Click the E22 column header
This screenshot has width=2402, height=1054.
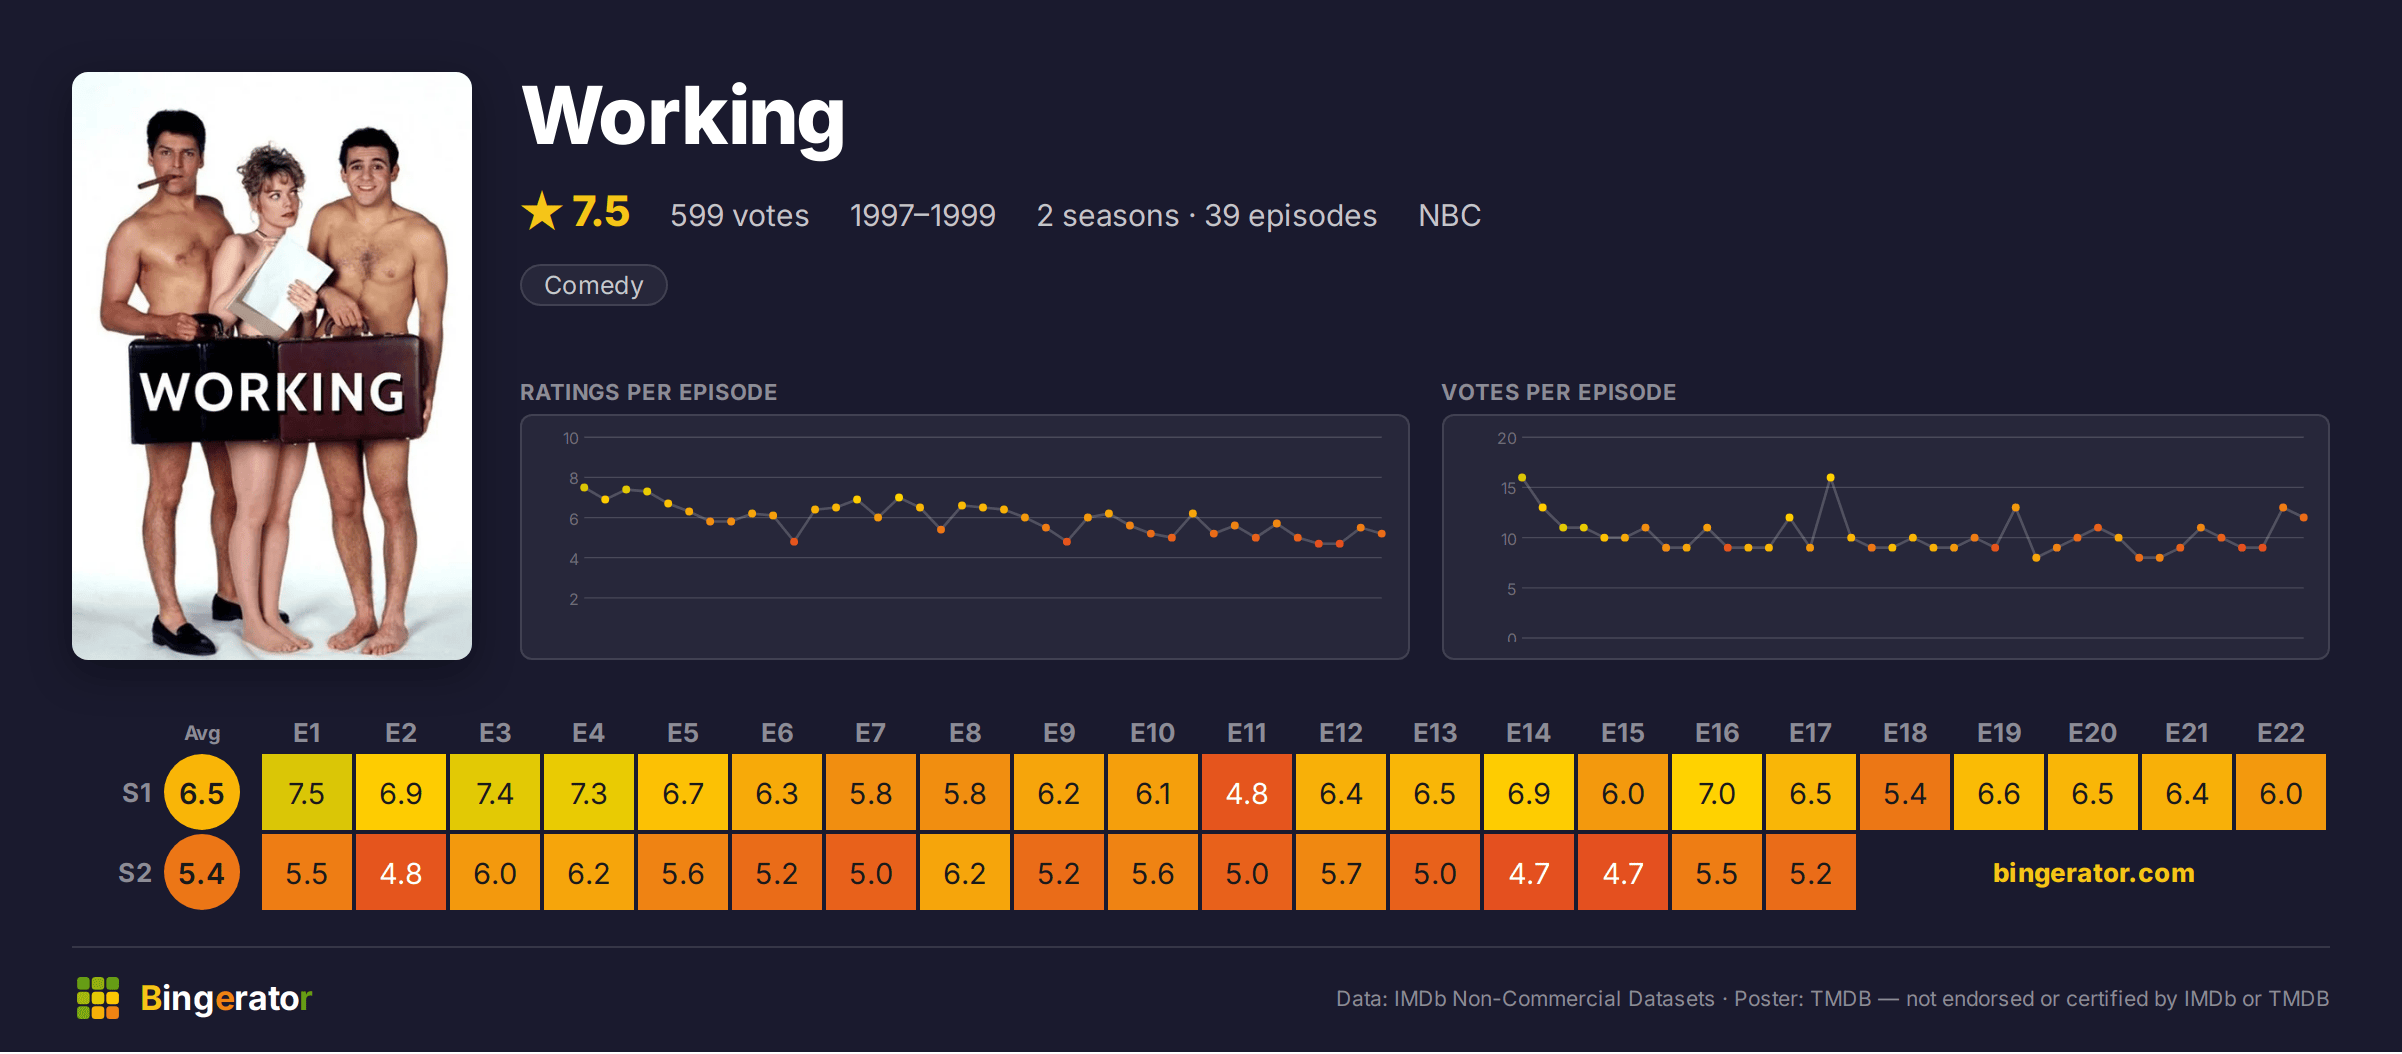click(2281, 733)
